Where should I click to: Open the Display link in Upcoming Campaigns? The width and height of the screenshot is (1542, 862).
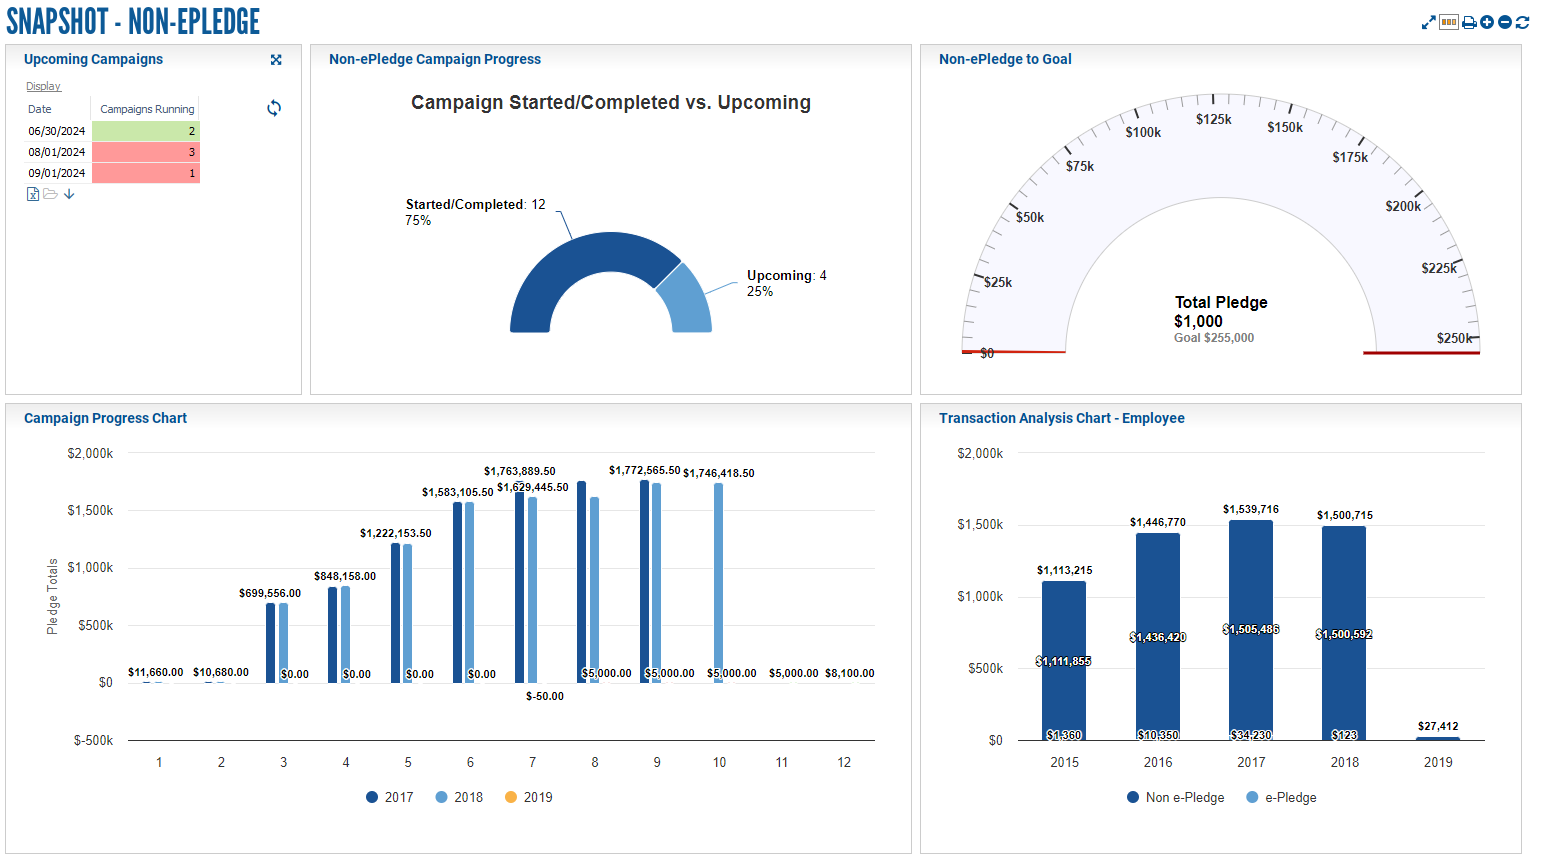coord(43,86)
